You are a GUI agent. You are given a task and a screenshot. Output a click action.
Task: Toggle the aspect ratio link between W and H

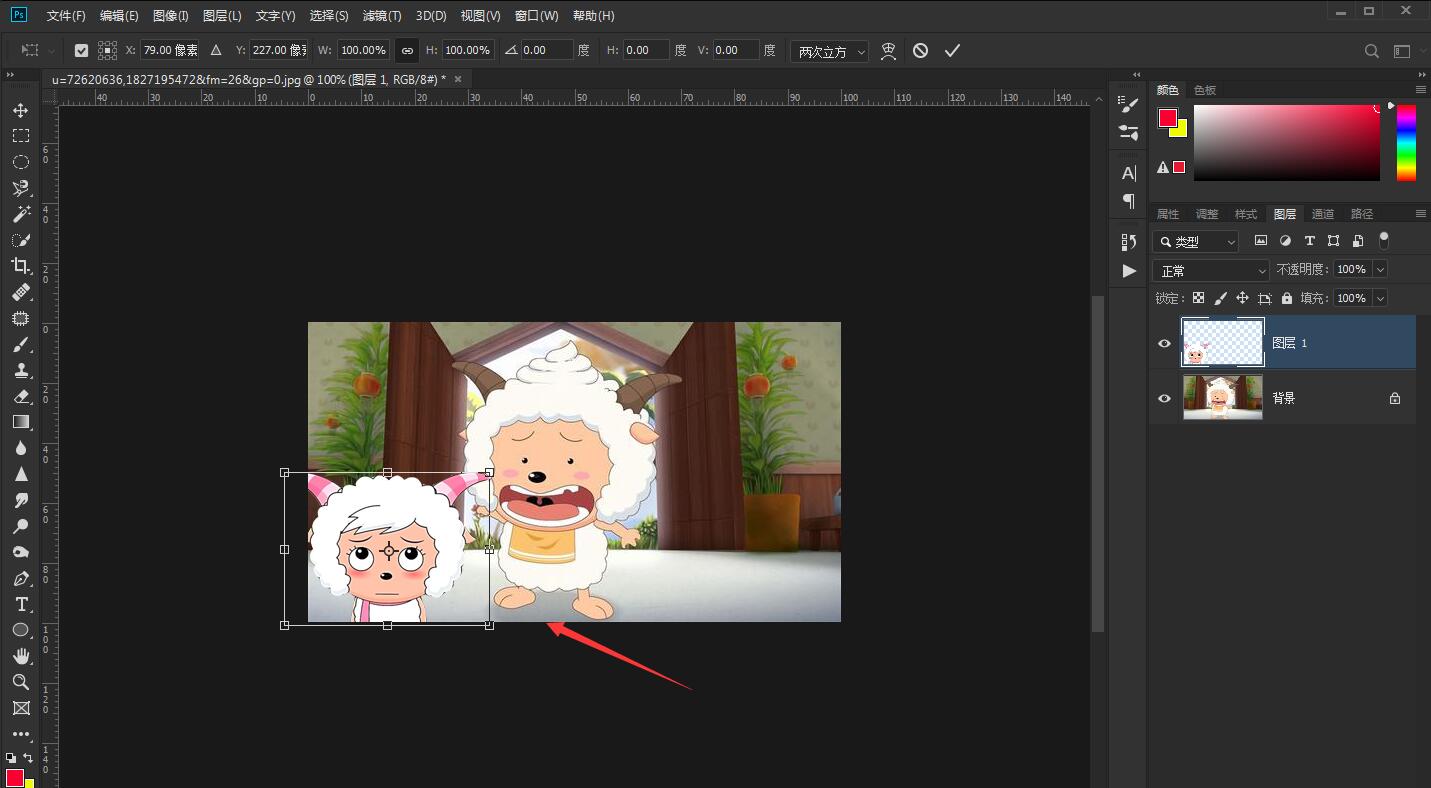[x=407, y=50]
